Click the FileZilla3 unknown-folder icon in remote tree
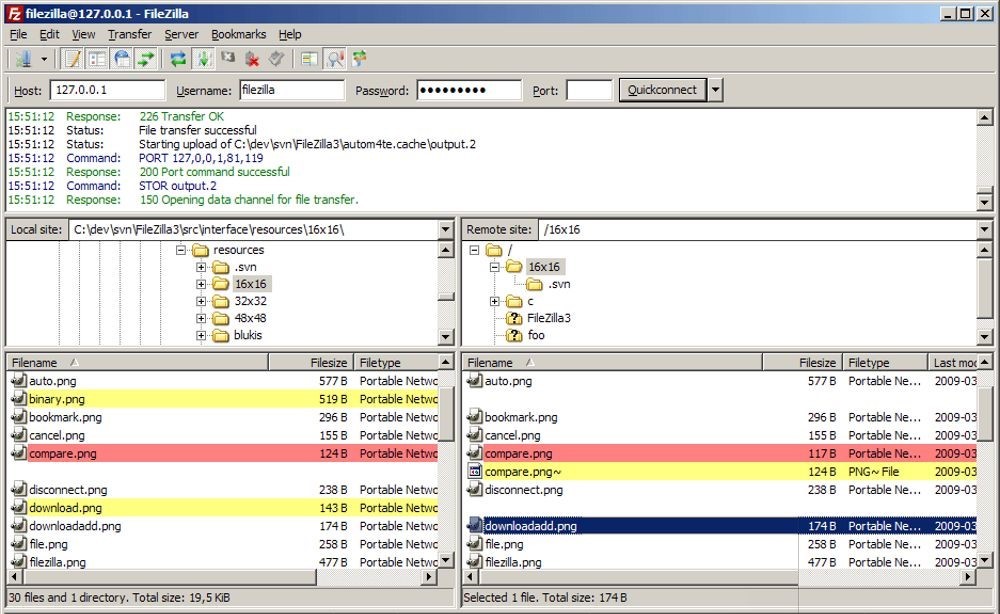This screenshot has width=1000, height=614. [514, 318]
